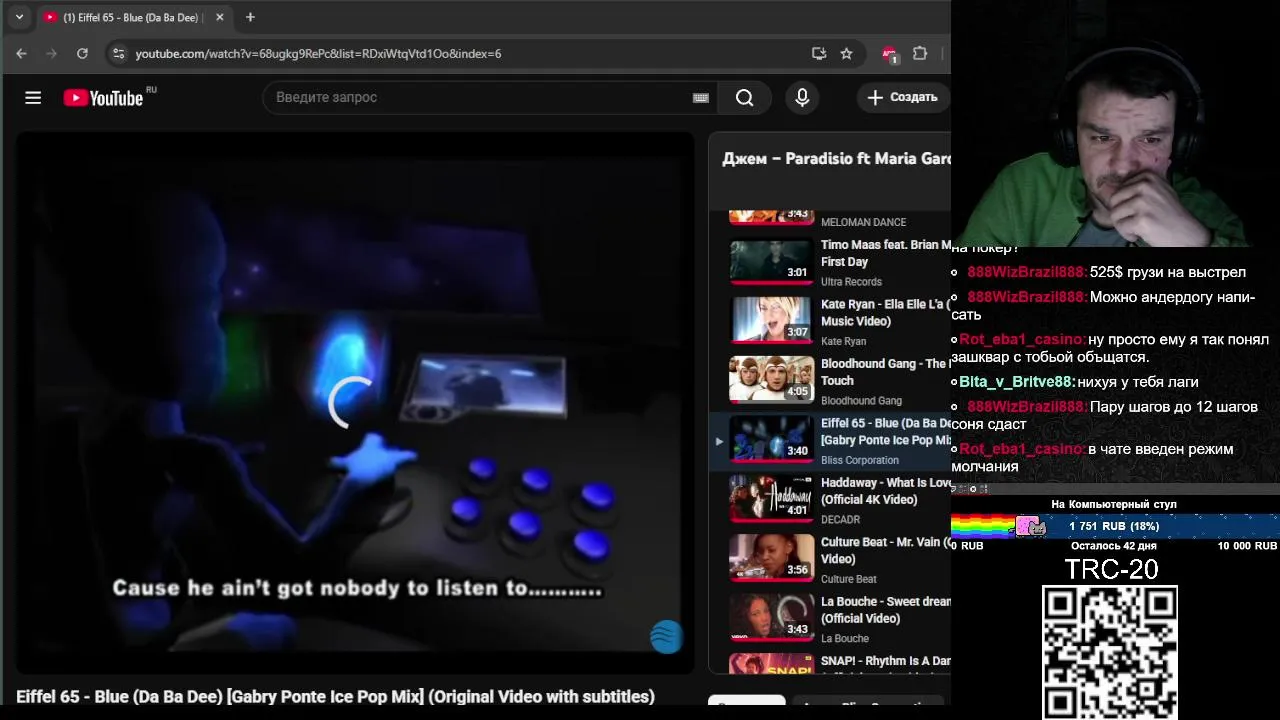This screenshot has width=1280, height=720.
Task: Open Culture Beat Mr. Vain title
Action: pos(885,550)
